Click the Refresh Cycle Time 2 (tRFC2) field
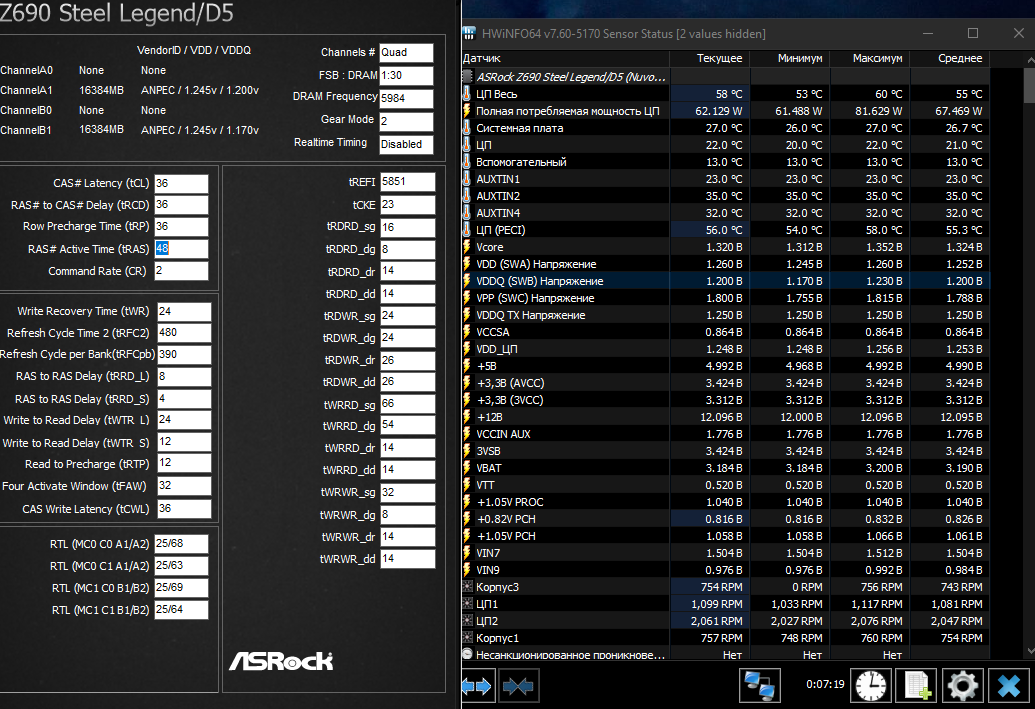Screen dimensions: 1035x709 coord(184,333)
